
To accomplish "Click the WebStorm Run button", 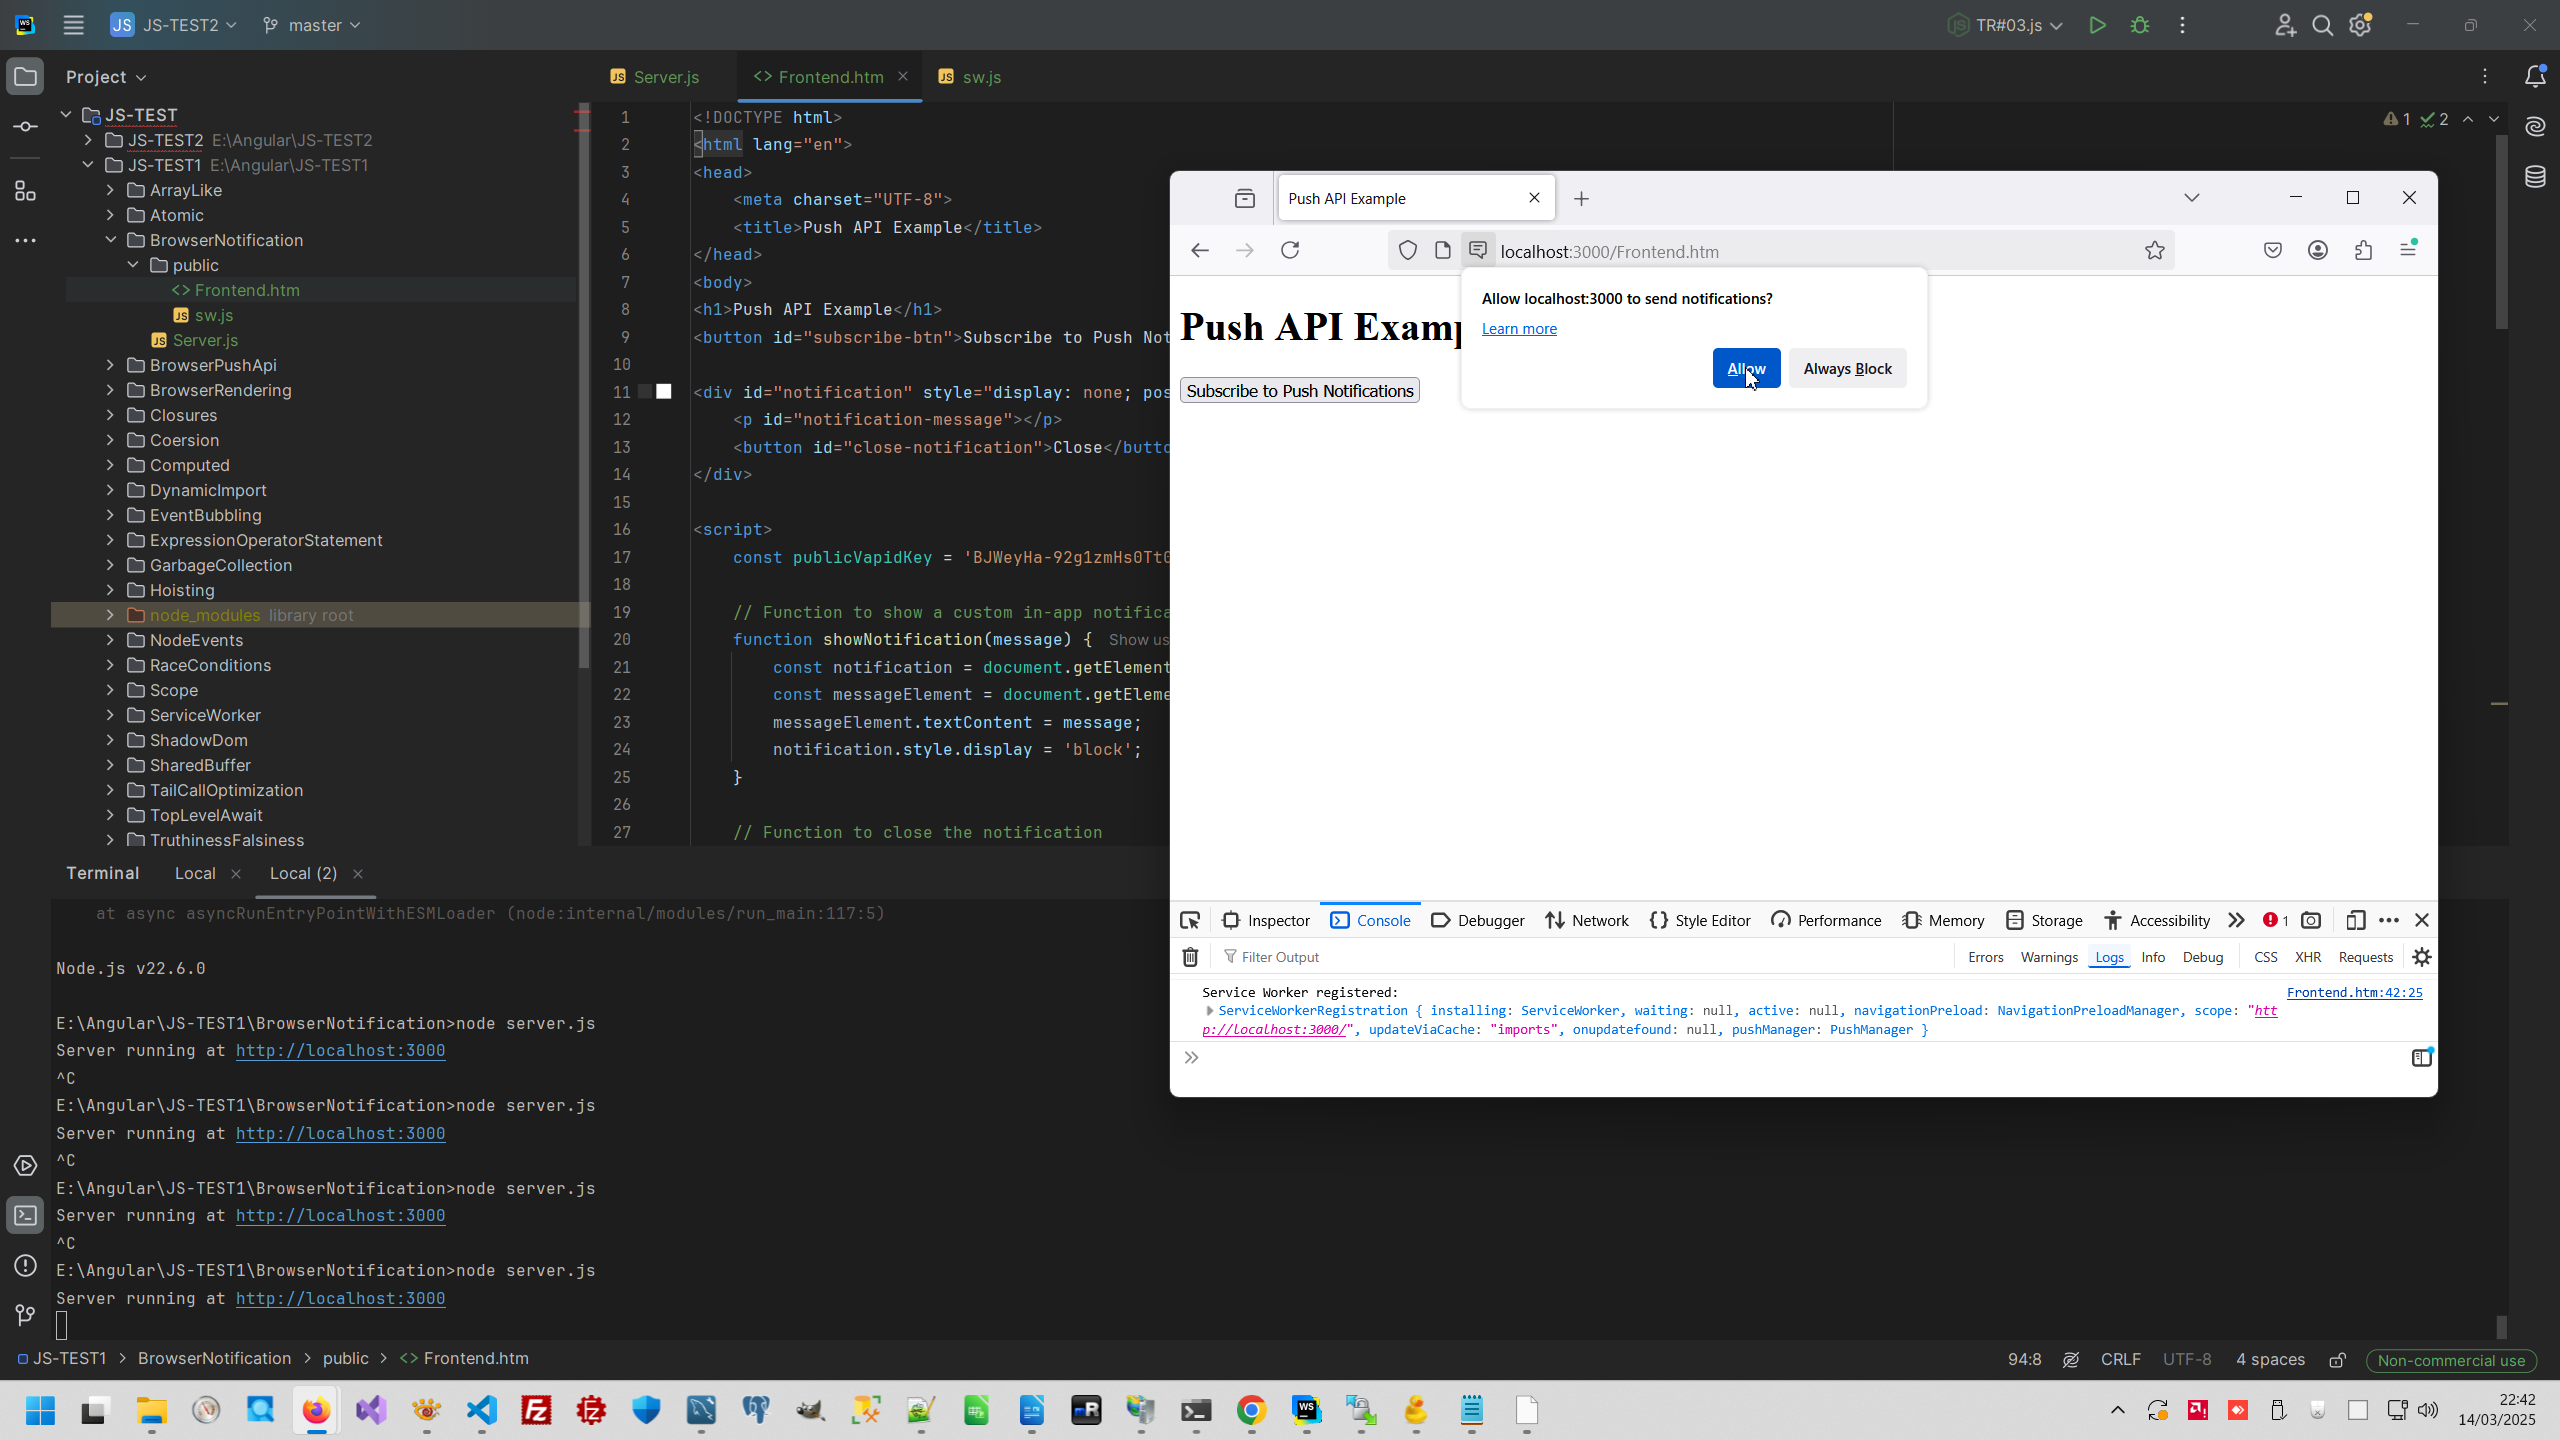I will 2097,25.
